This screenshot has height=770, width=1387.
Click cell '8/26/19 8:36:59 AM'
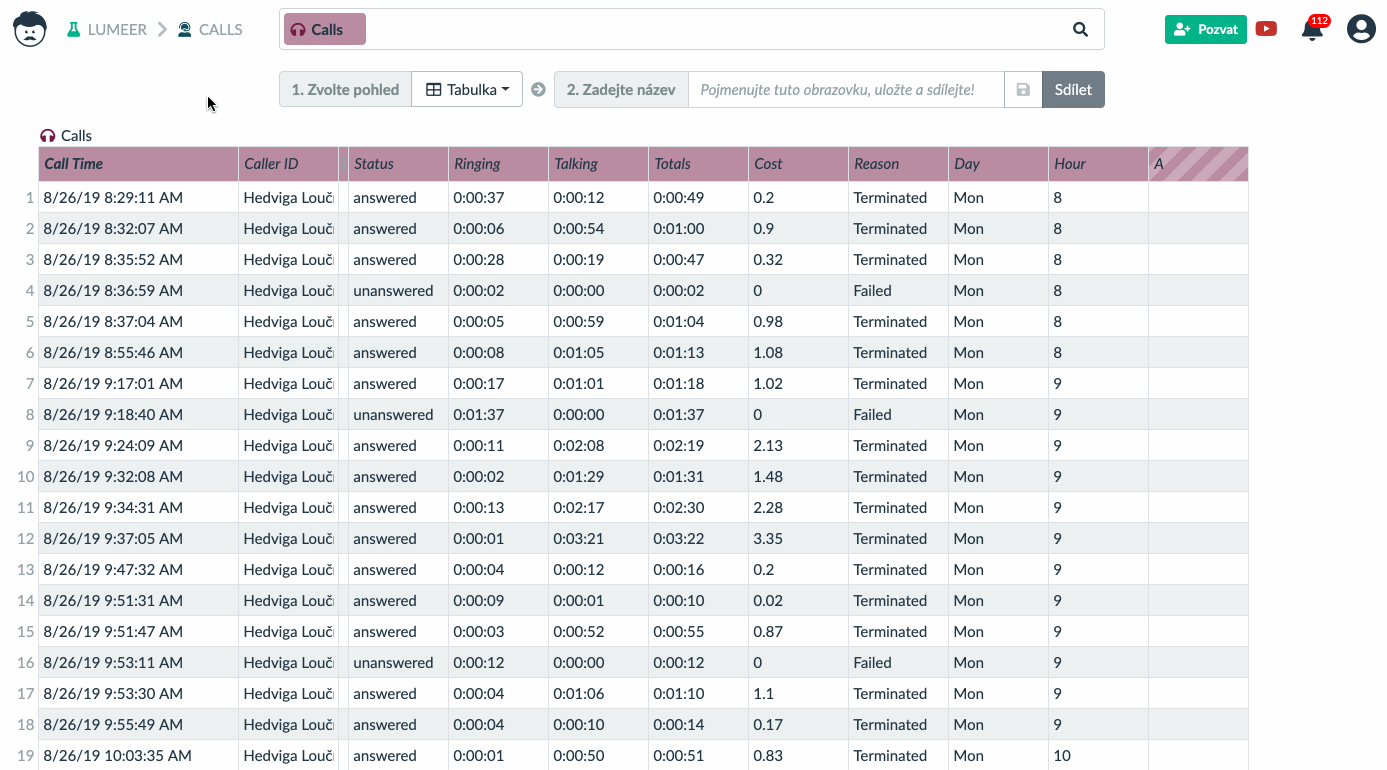pos(138,291)
